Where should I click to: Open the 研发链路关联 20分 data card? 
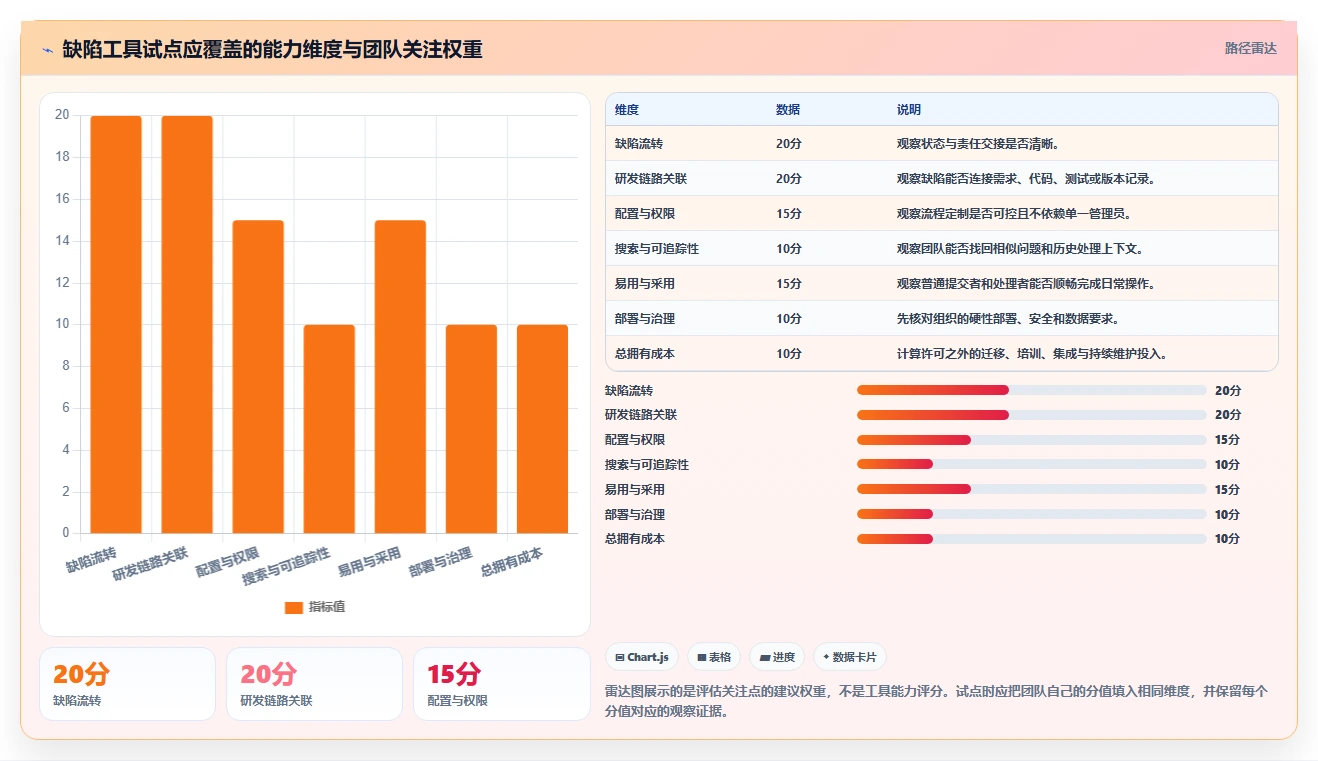click(x=314, y=684)
